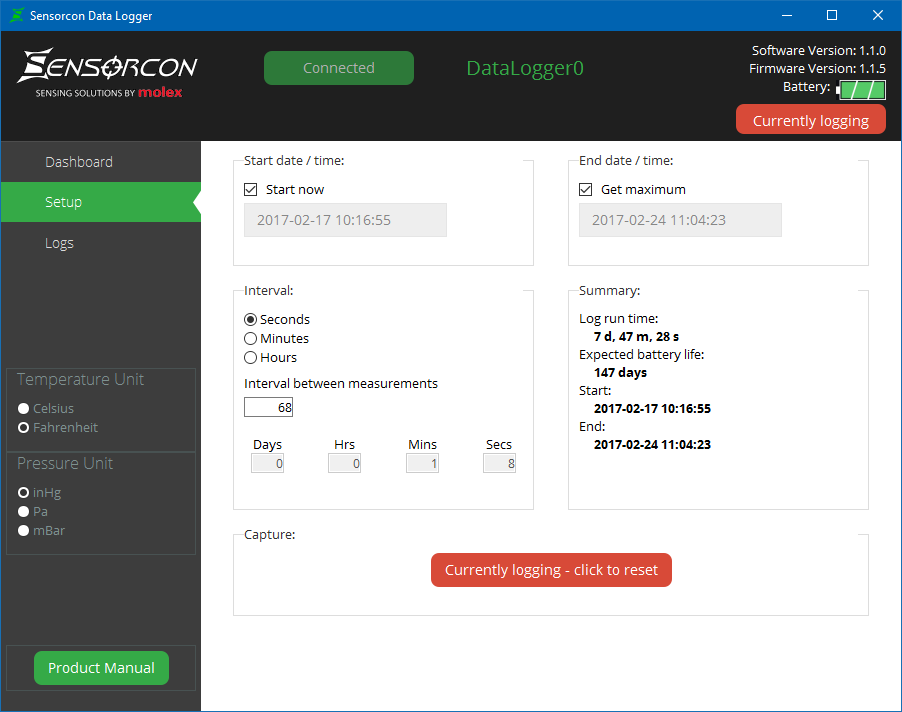Click the Mins value field
902x712 pixels.
tap(422, 464)
